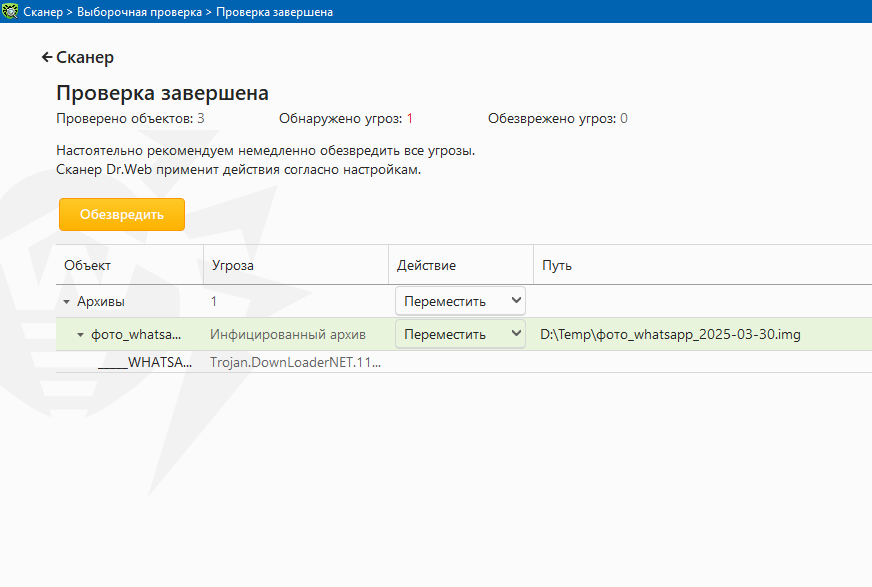872x587 pixels.
Task: Select the Trojan.DownLoaderNET.11... threat name
Action: pyautogui.click(x=295, y=362)
